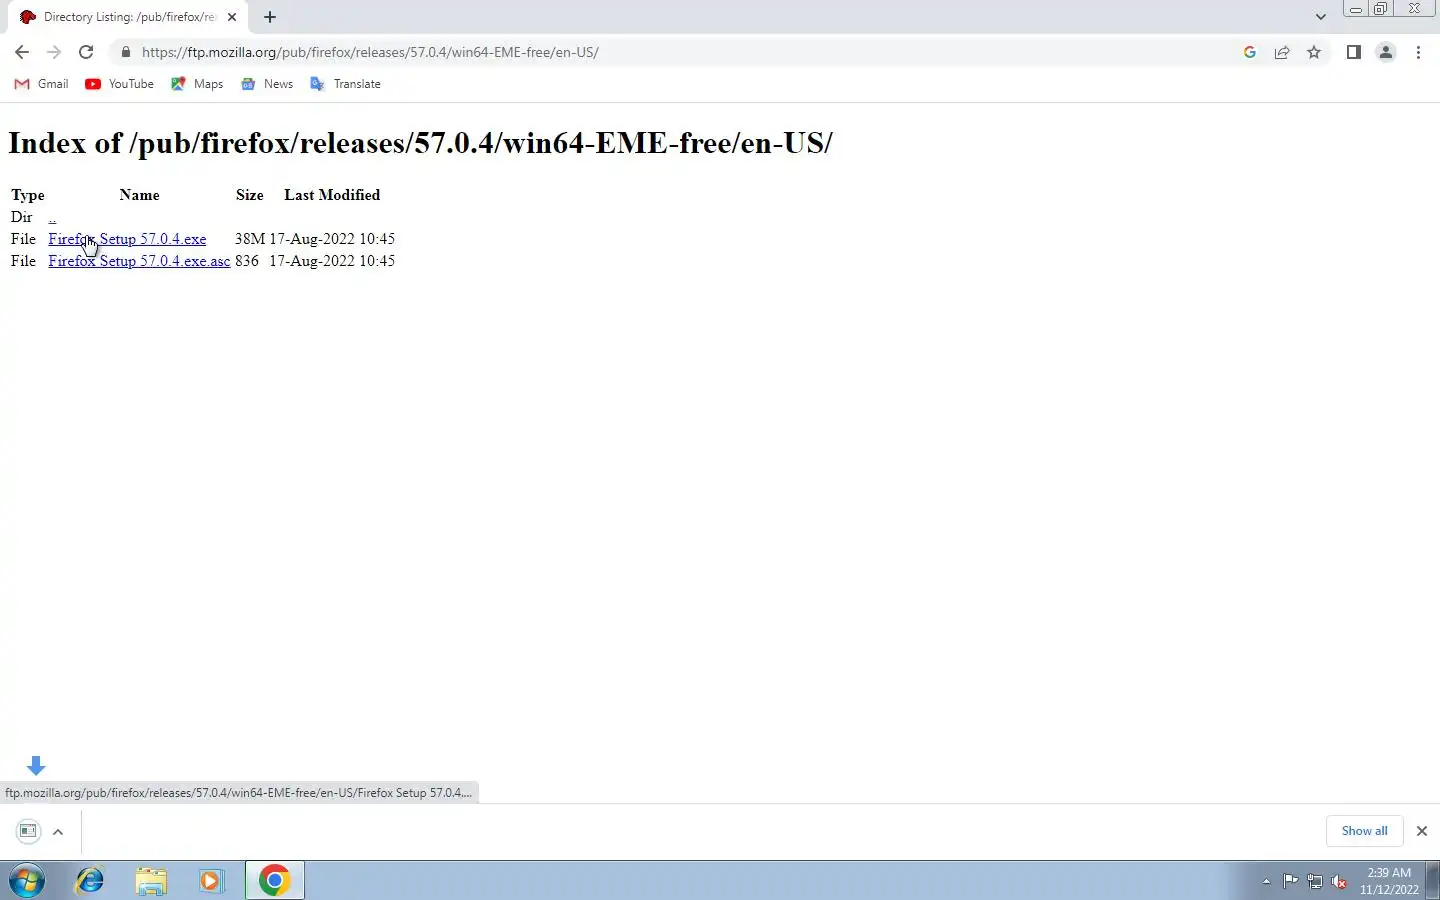
Task: Open a new browser tab
Action: [270, 17]
